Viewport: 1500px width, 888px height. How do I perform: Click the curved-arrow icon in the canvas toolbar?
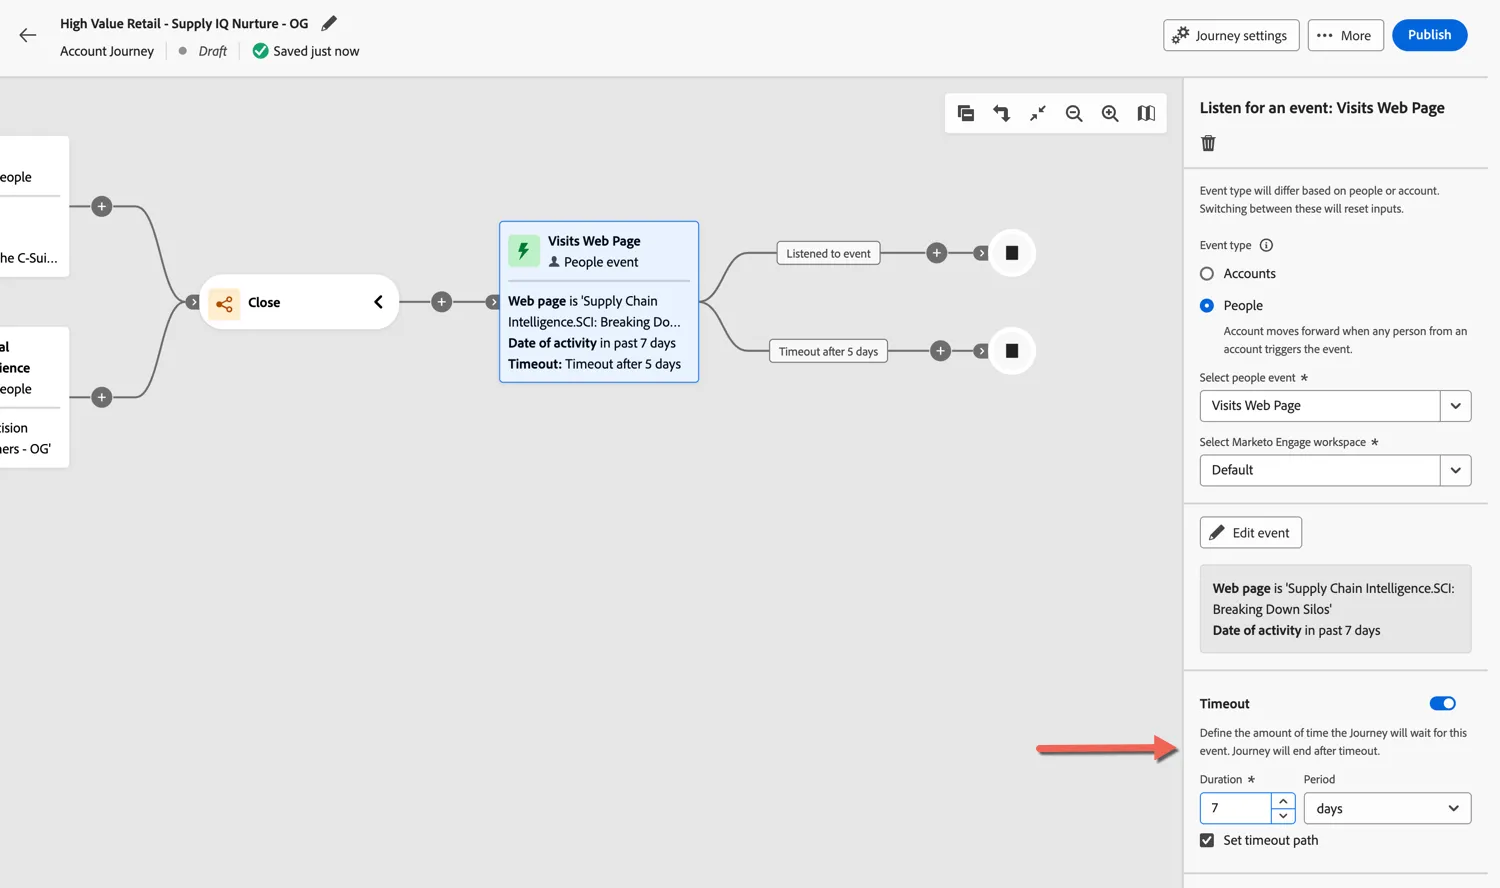[x=1001, y=113]
